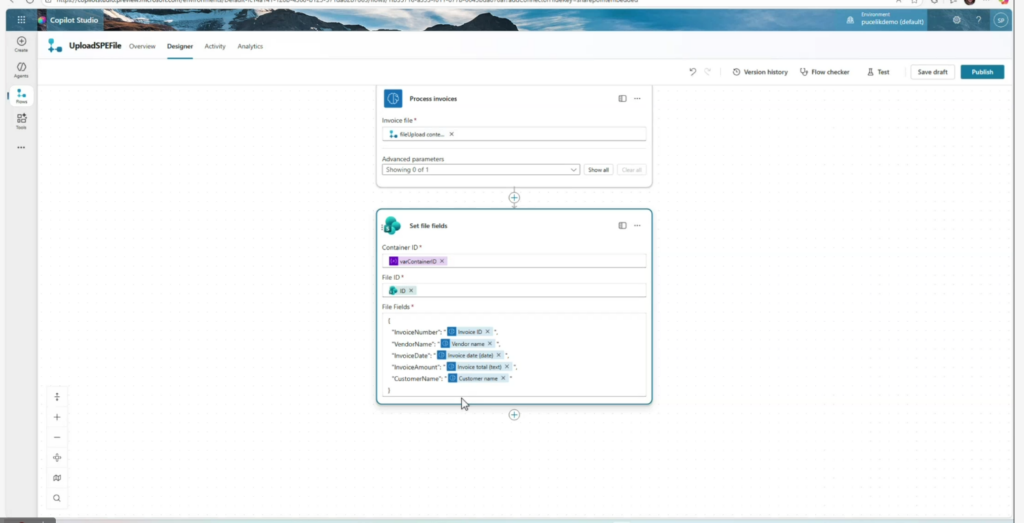Image resolution: width=1024 pixels, height=523 pixels.
Task: Click the Publish button
Action: pos(981,72)
